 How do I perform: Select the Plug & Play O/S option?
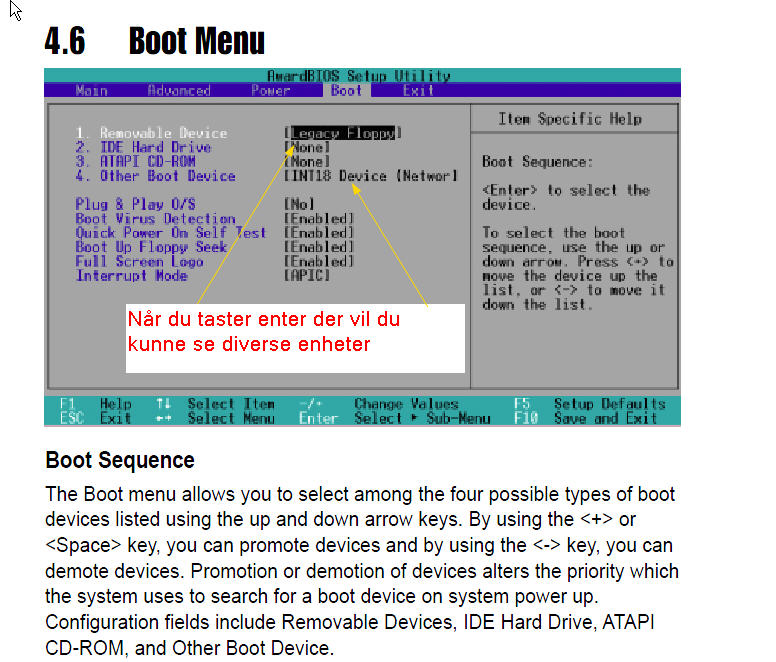point(136,204)
